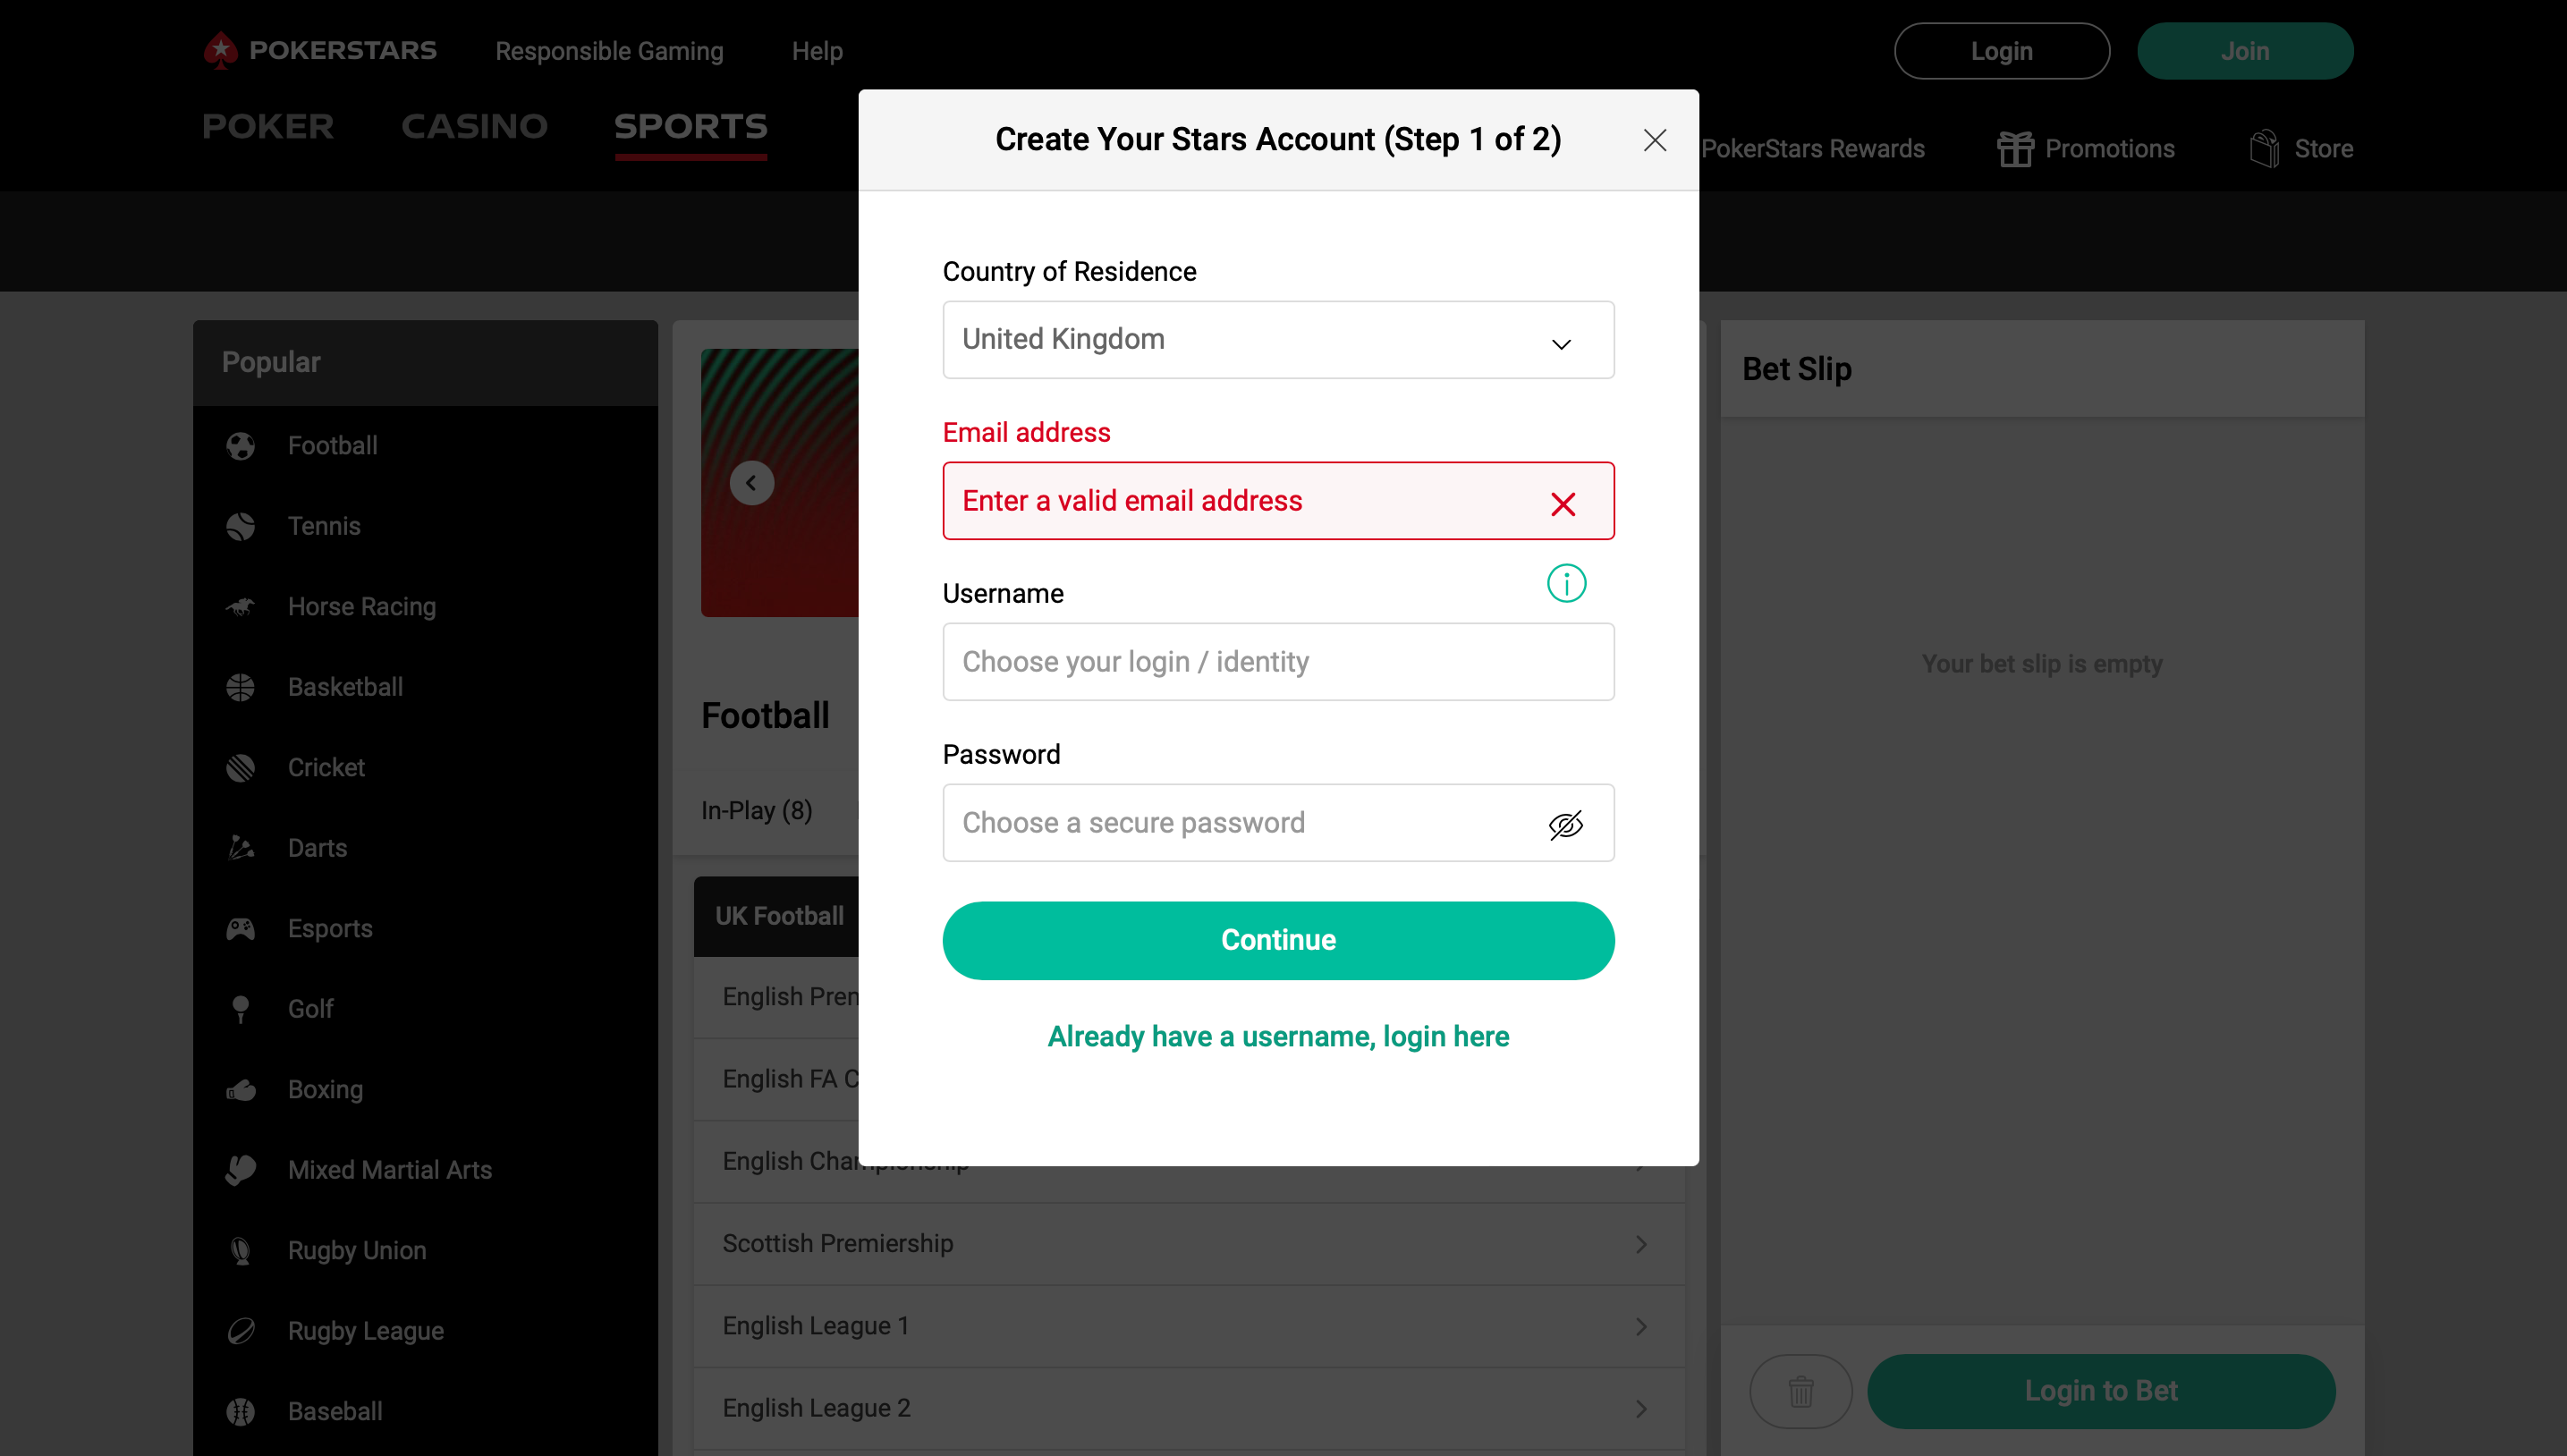The image size is (2567, 1456).
Task: Click the Golf icon in sidebar
Action: (x=241, y=1008)
